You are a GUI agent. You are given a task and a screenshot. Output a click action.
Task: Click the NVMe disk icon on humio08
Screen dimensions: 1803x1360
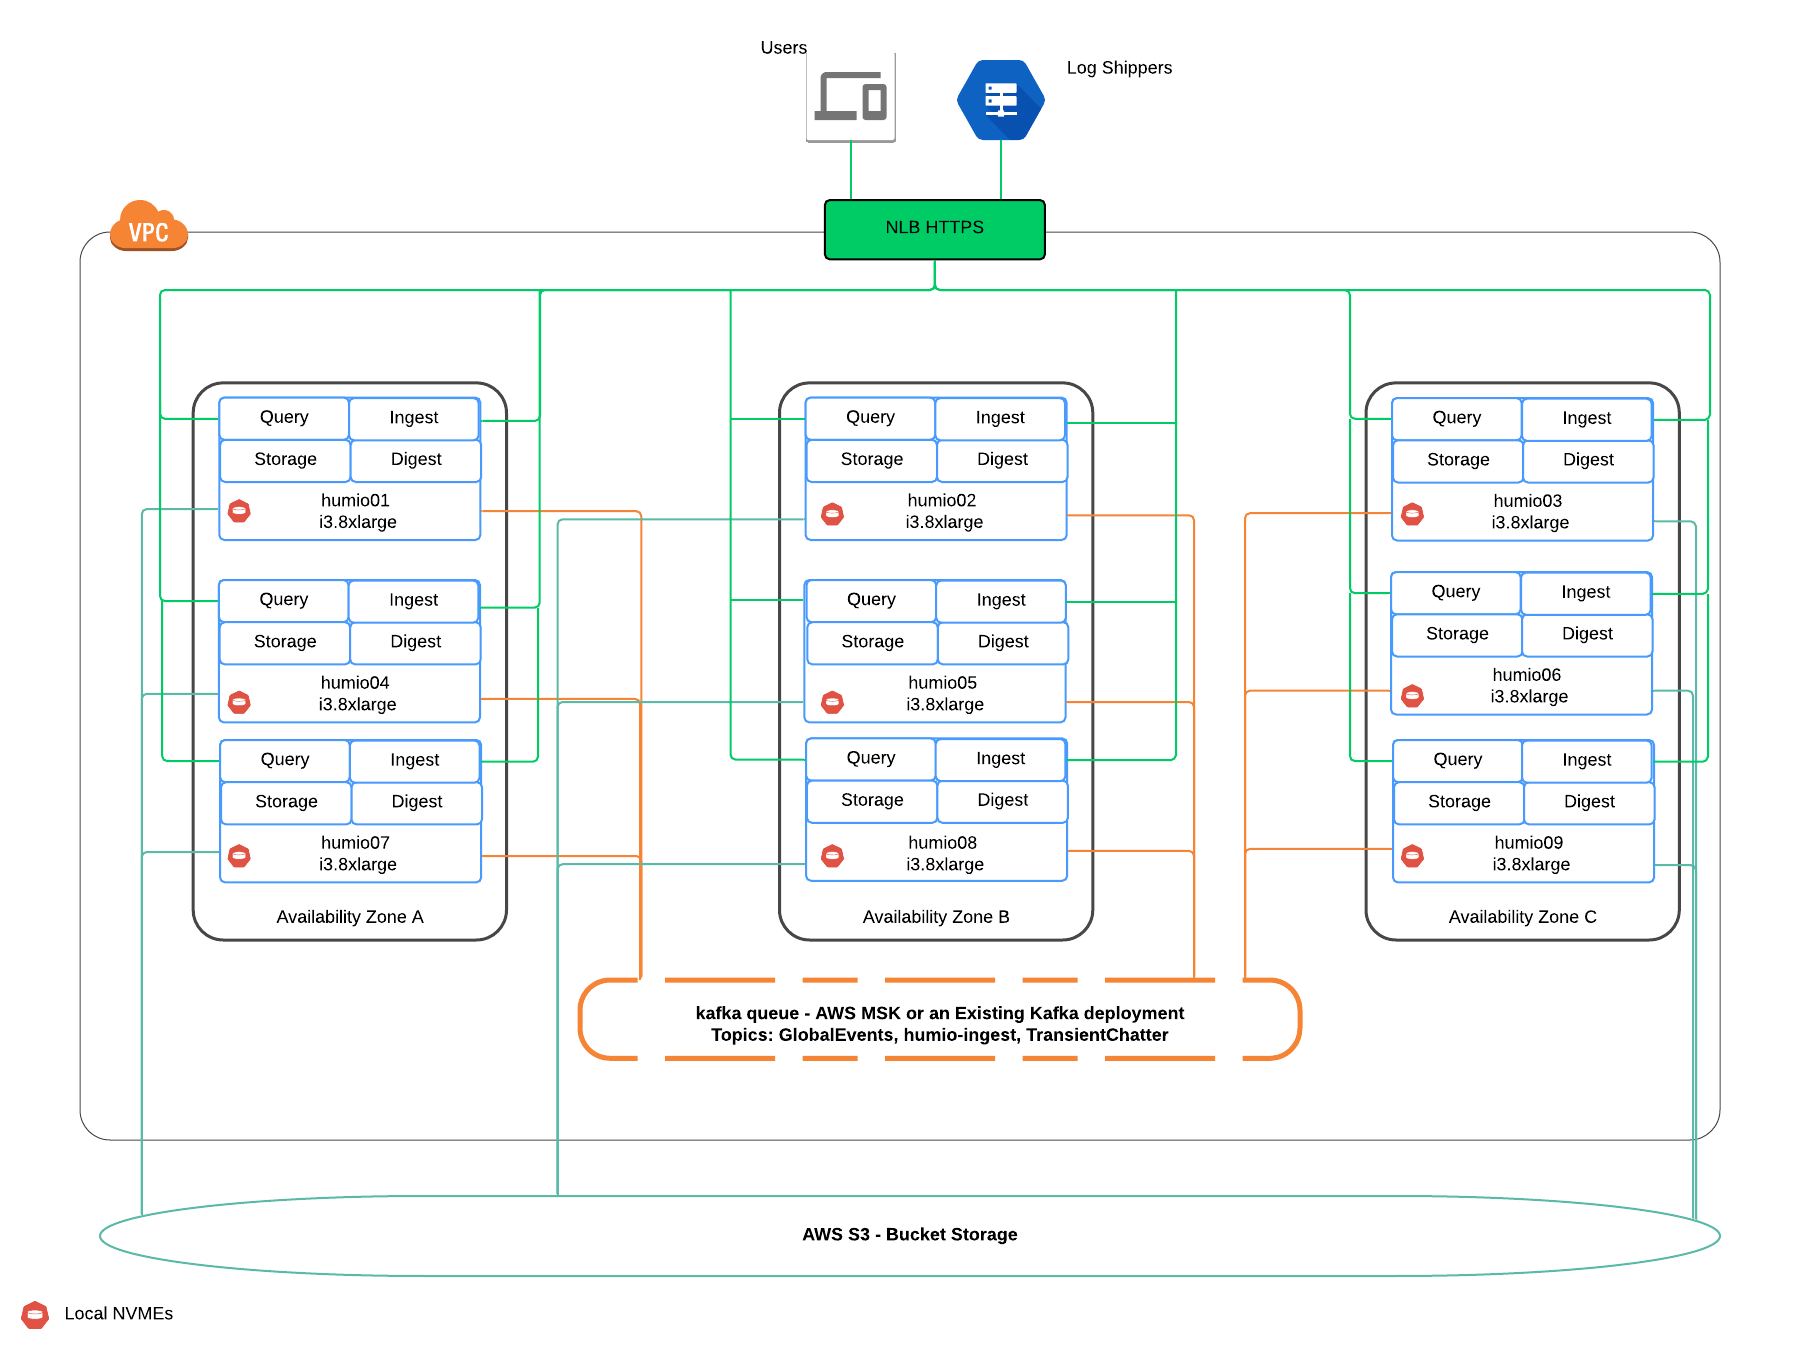[832, 855]
